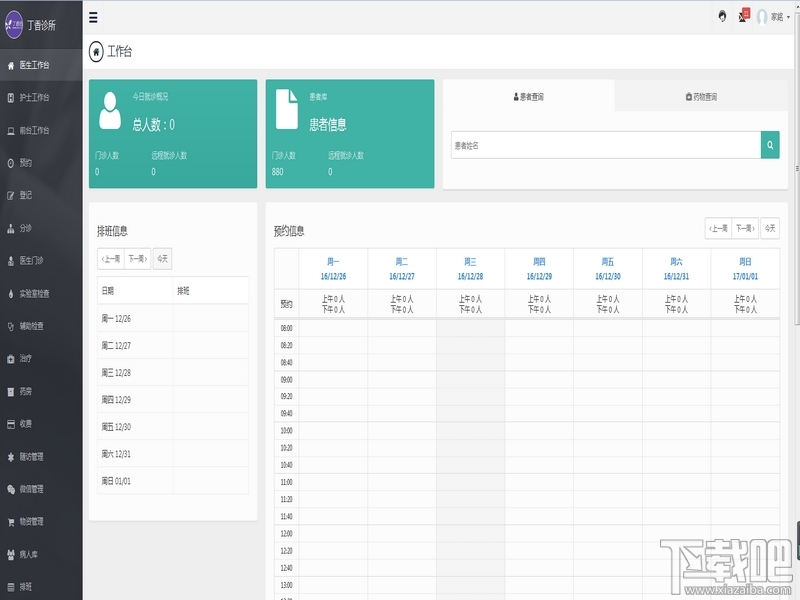Viewport: 800px width, 600px height.
Task: Open the 周日 17/01/01 column header
Action: pos(745,269)
